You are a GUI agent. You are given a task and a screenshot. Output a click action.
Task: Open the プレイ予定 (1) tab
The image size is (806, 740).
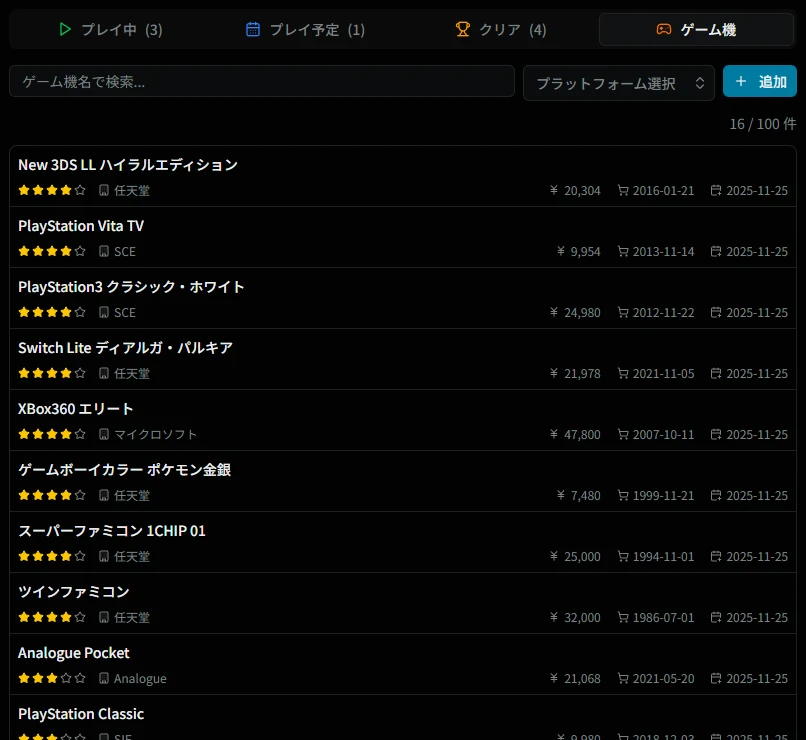305,30
